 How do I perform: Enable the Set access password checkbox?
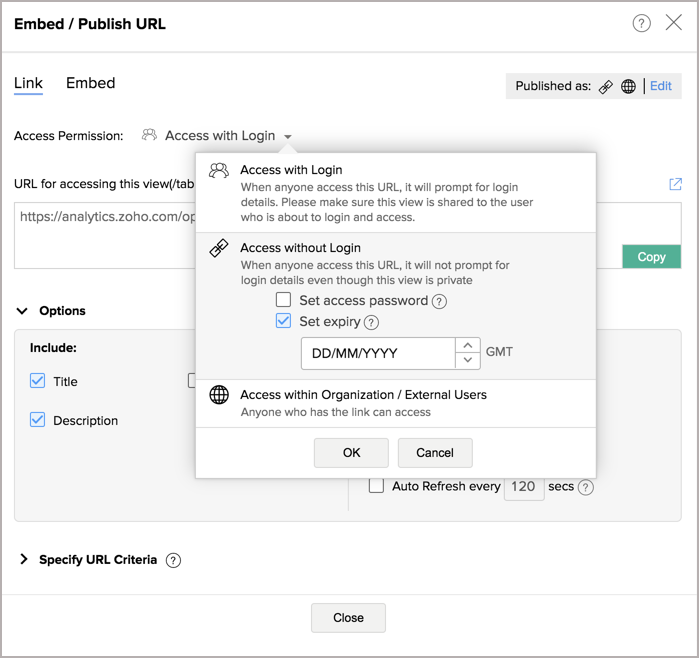[284, 300]
